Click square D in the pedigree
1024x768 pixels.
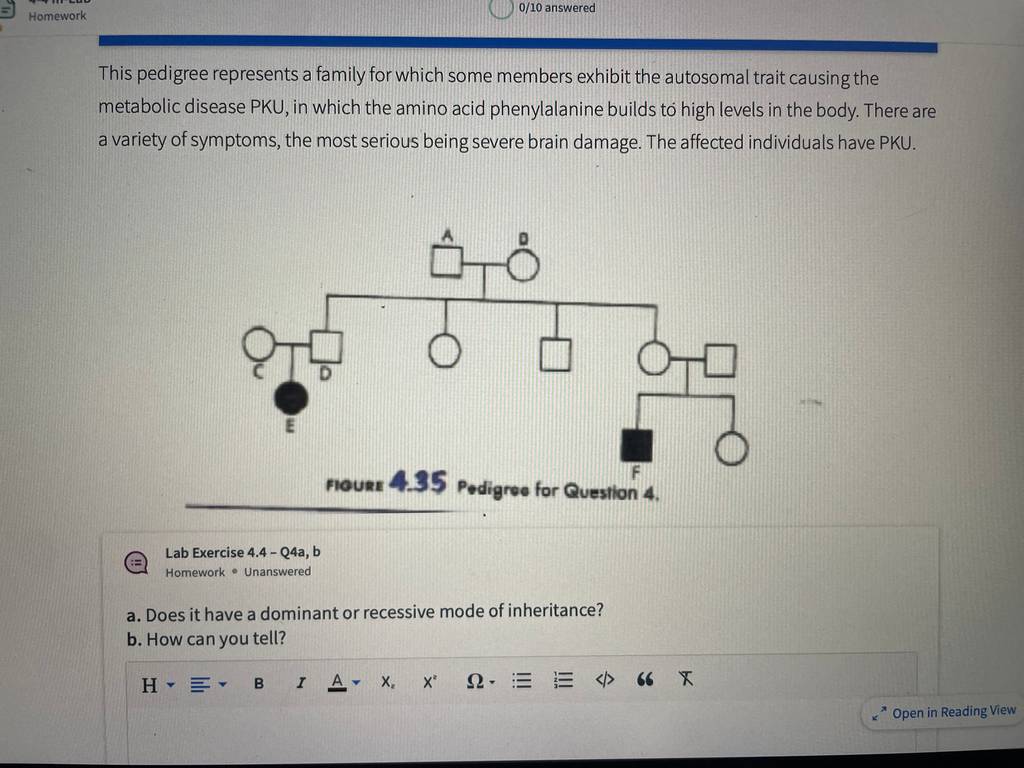(326, 347)
